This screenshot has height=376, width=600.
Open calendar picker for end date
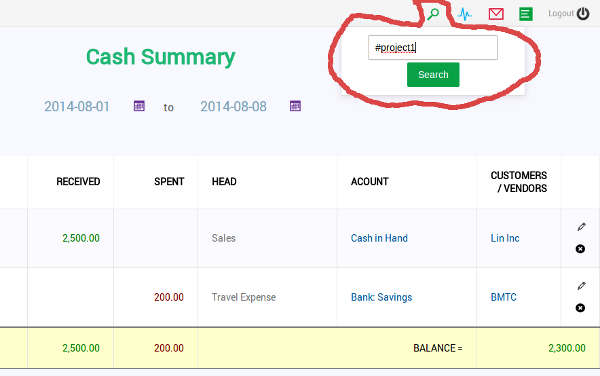(295, 106)
